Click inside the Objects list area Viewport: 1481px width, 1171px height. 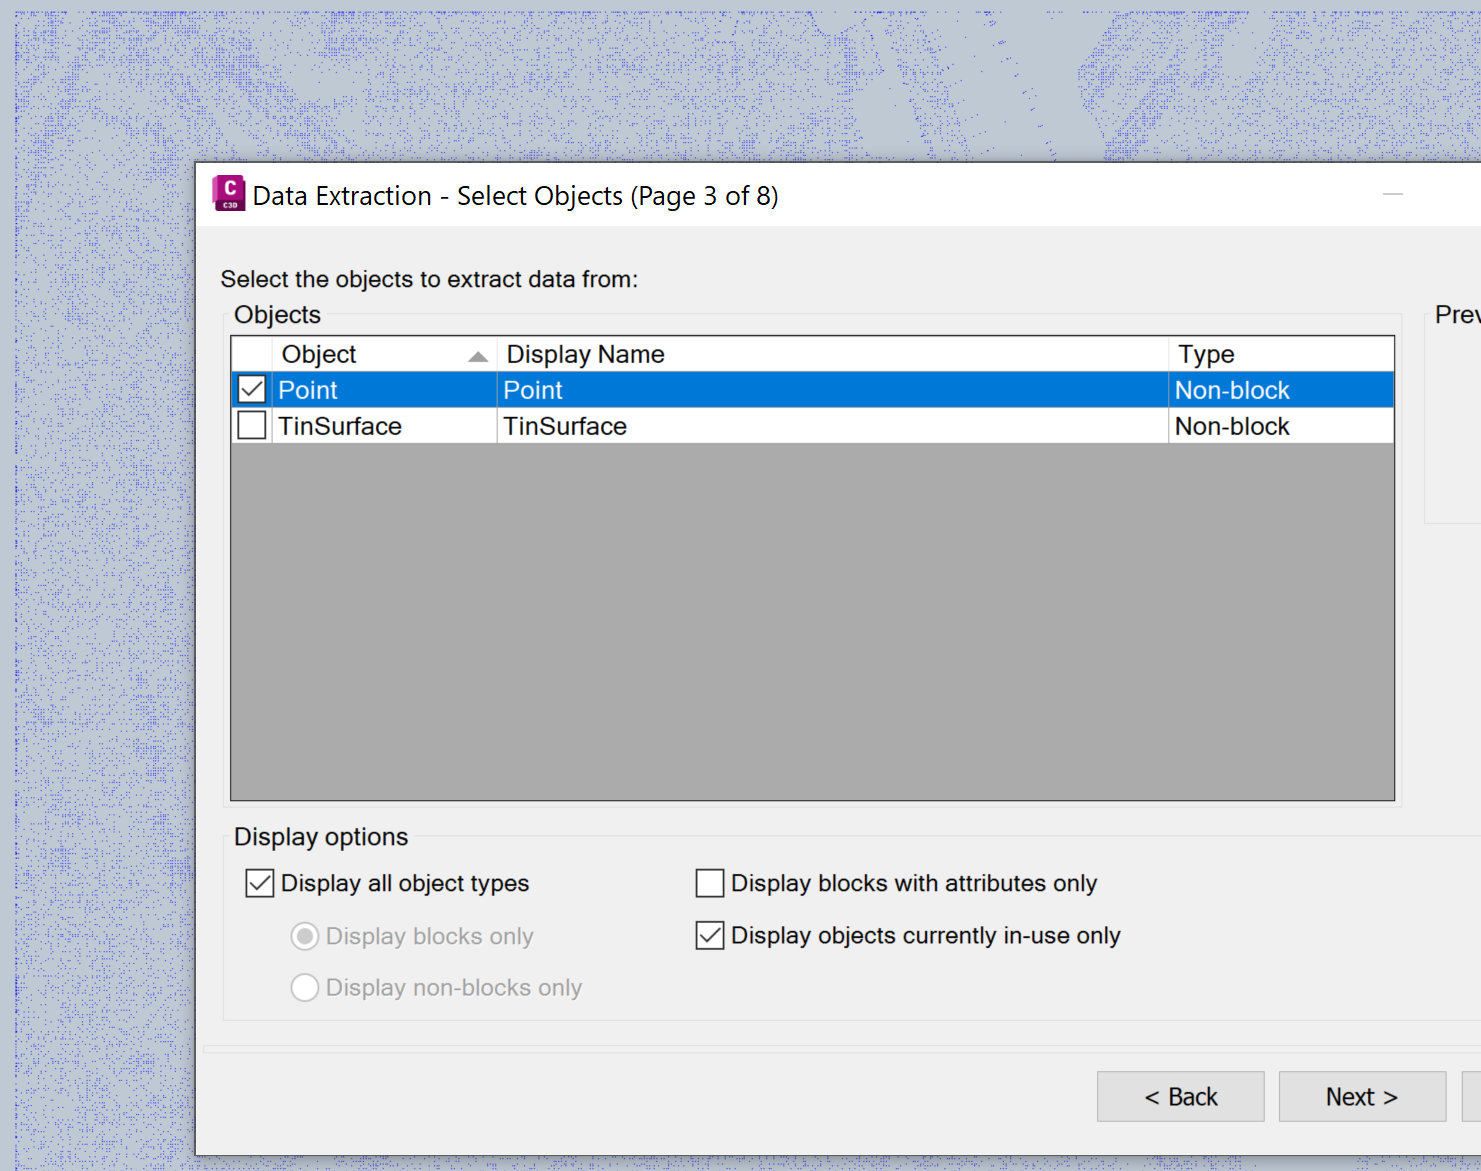coord(810,600)
